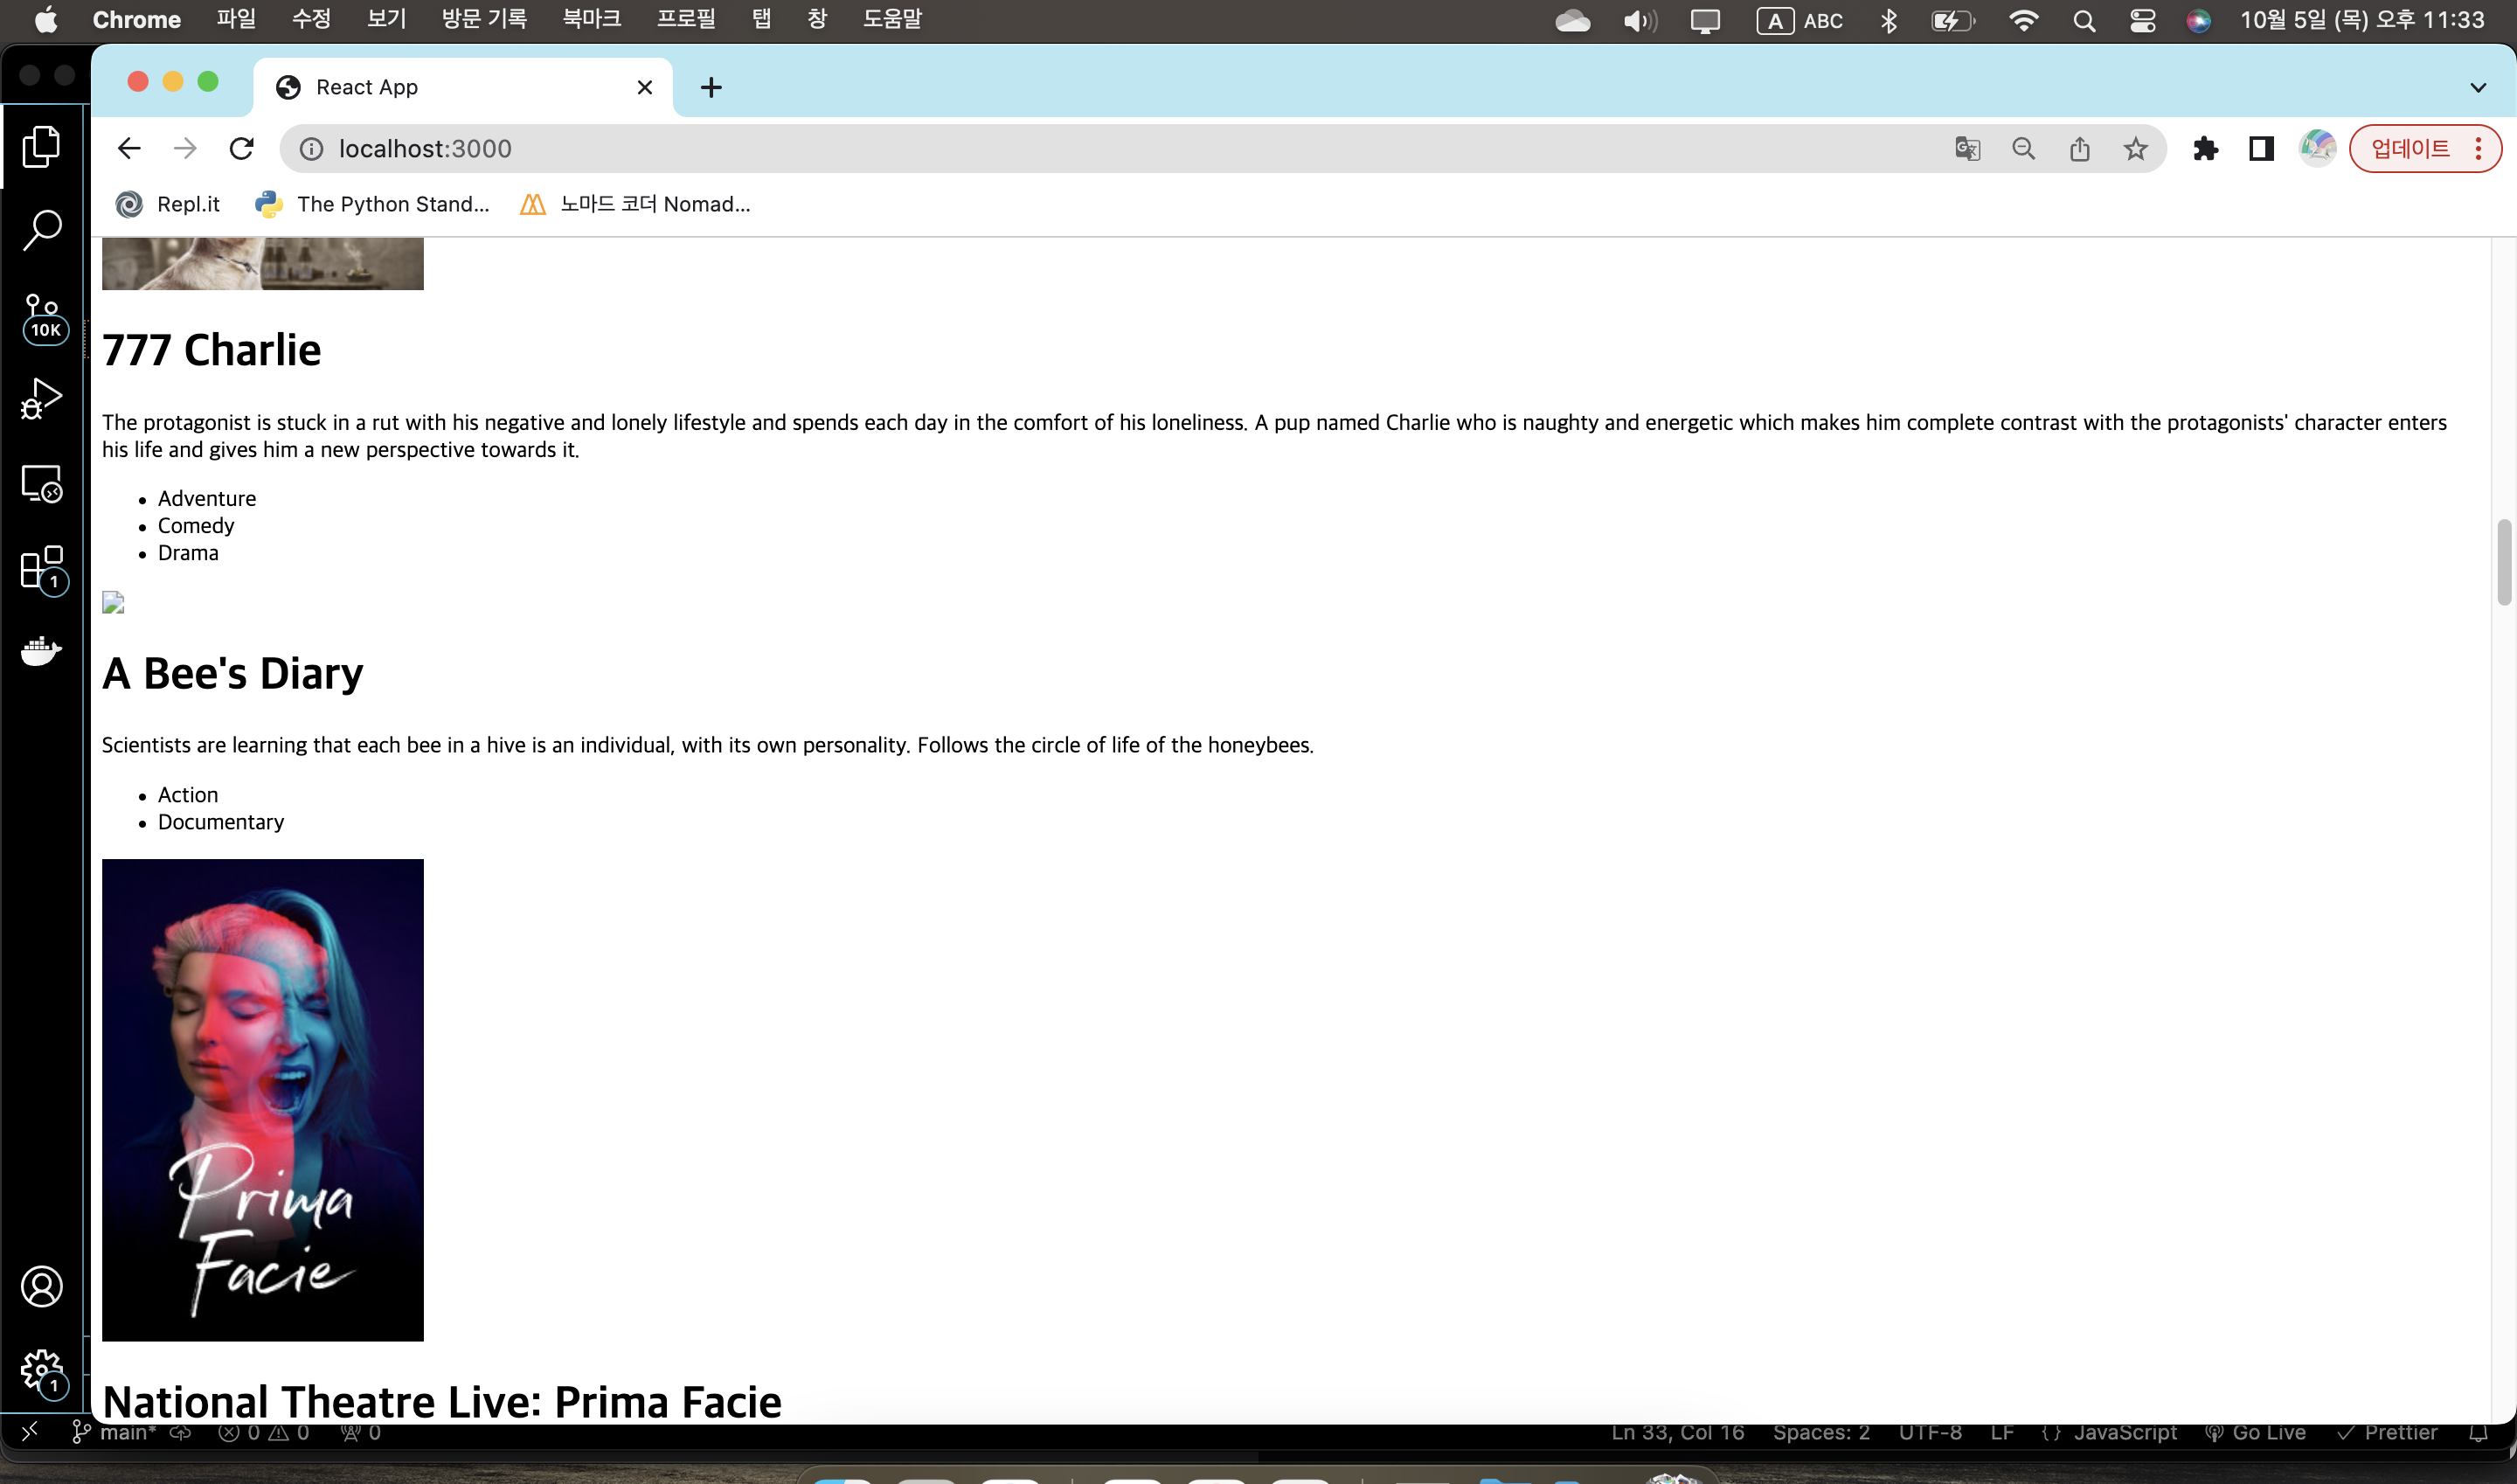Expand the tab search chevron
The width and height of the screenshot is (2517, 1484).
click(x=2477, y=87)
